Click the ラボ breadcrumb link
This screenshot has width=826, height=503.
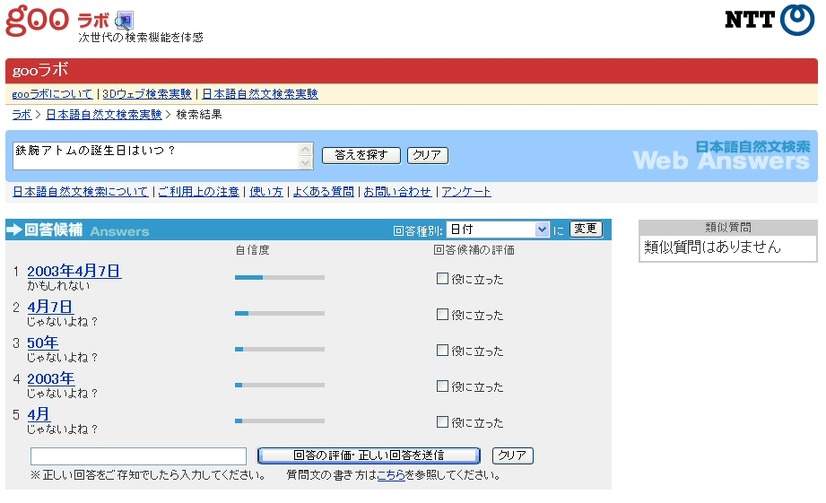(x=22, y=114)
